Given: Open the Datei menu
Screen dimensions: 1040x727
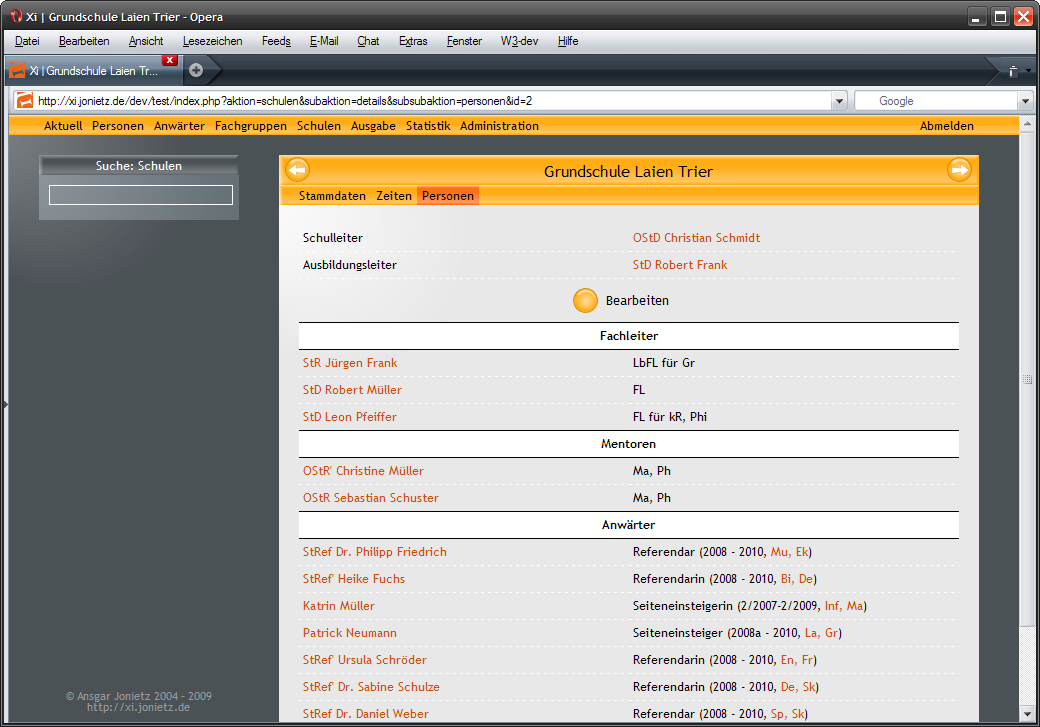Looking at the screenshot, I should (27, 41).
